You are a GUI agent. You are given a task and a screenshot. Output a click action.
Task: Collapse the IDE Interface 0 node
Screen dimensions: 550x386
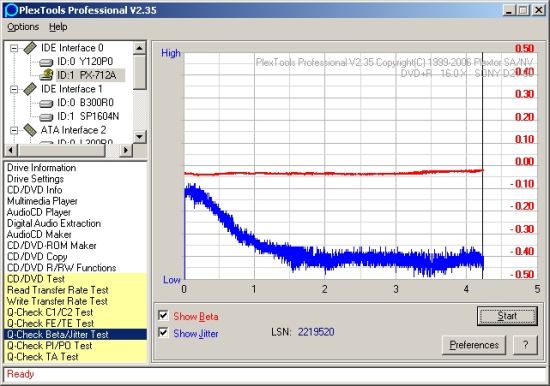coord(14,48)
